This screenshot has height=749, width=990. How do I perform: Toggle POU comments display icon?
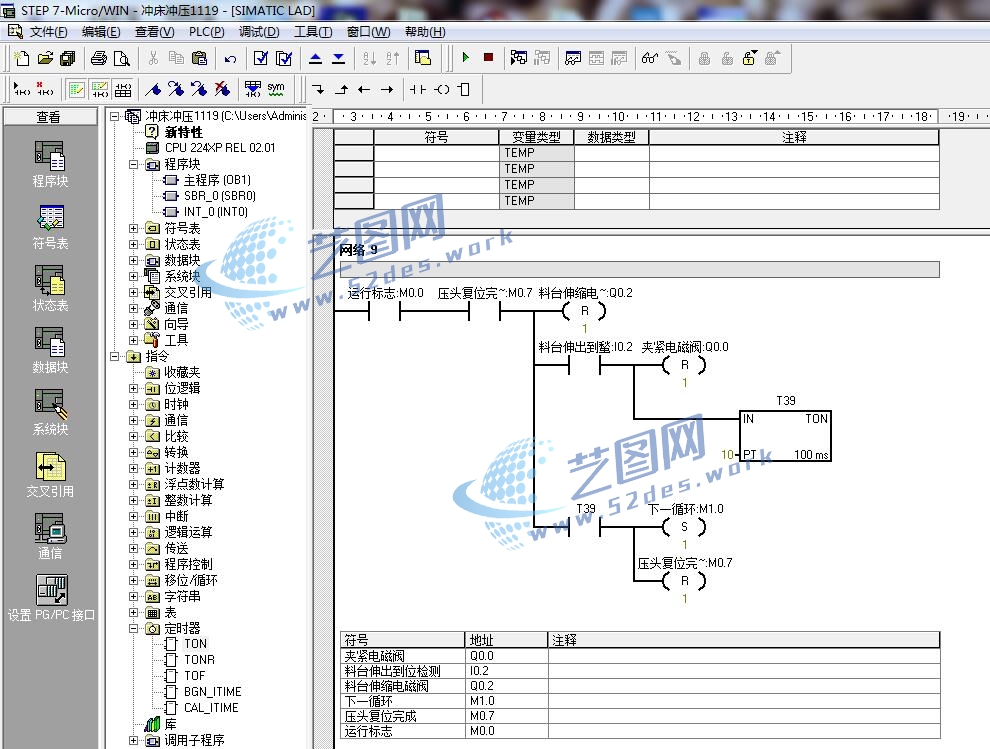[x=76, y=89]
